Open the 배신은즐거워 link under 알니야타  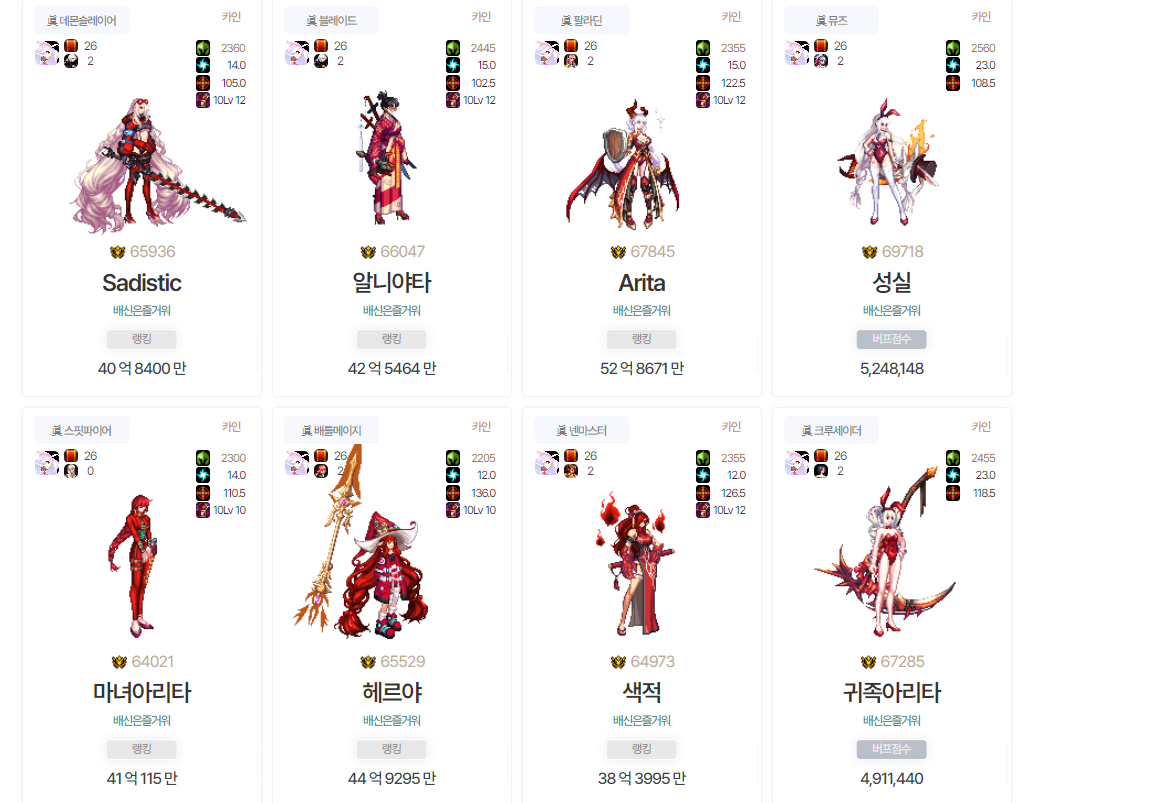point(392,311)
